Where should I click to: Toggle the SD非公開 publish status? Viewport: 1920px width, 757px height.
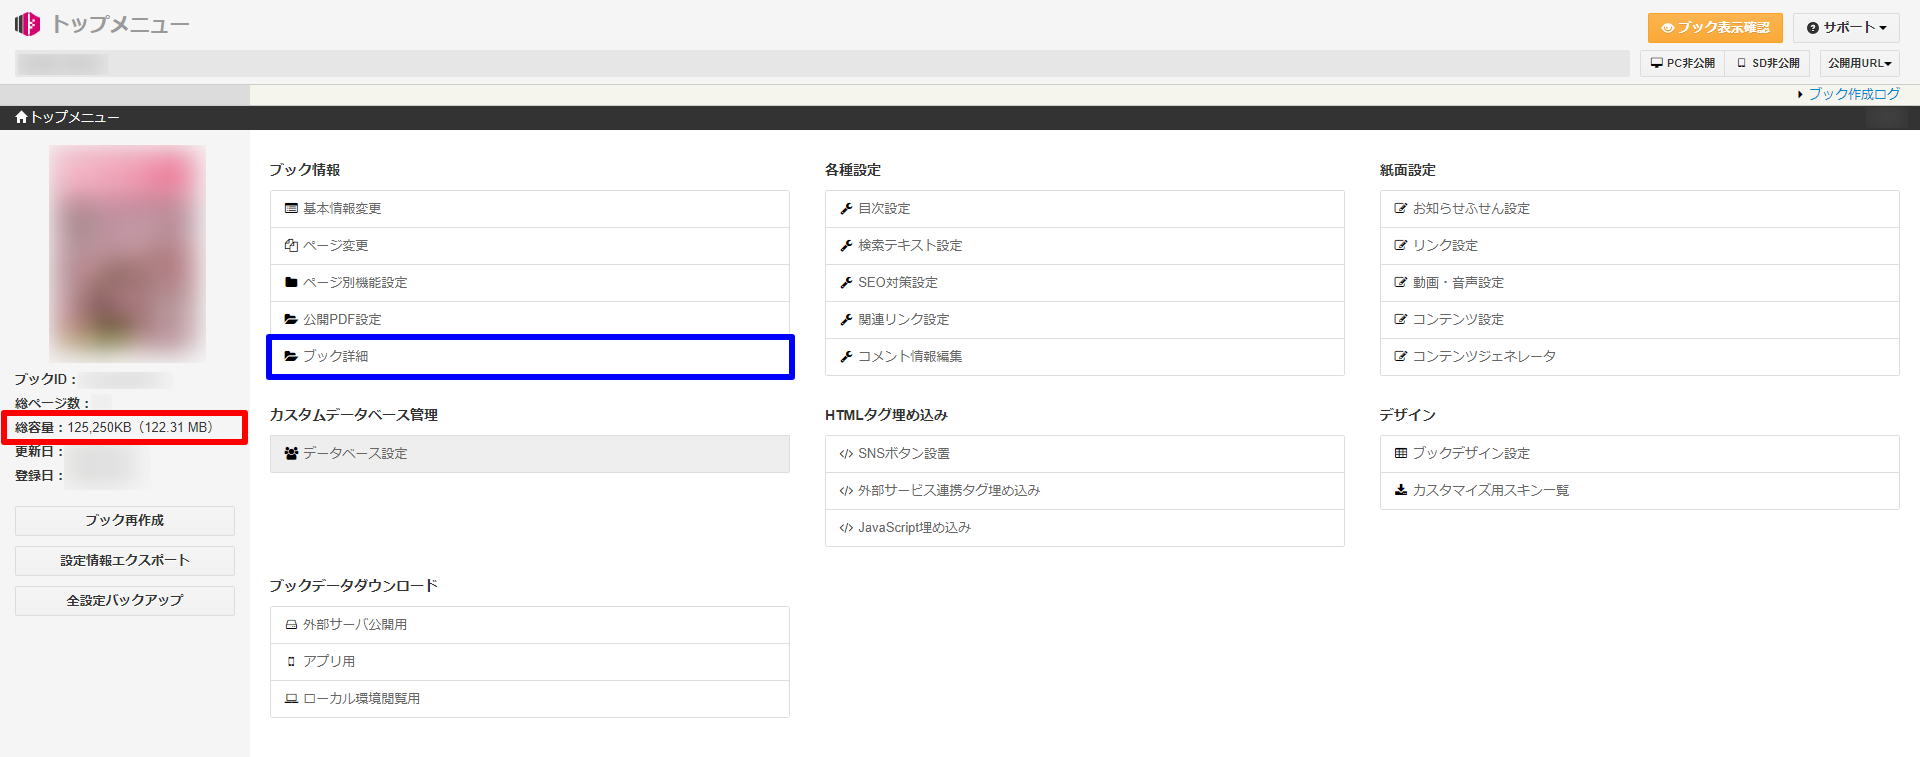click(x=1768, y=63)
